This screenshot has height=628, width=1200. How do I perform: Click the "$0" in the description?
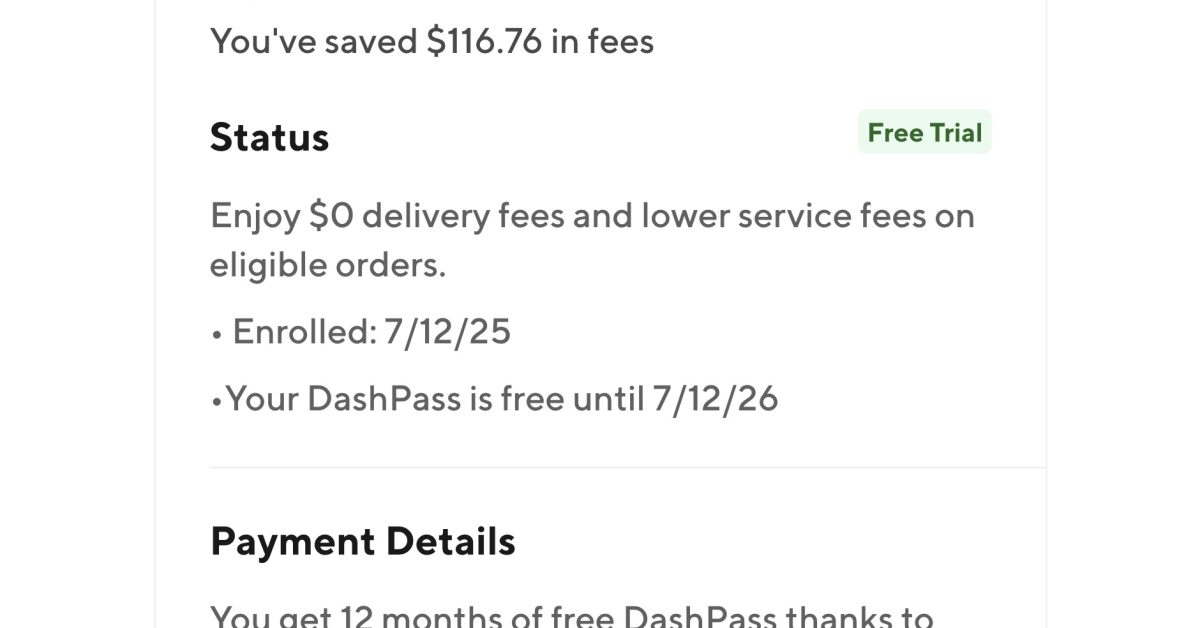[331, 216]
